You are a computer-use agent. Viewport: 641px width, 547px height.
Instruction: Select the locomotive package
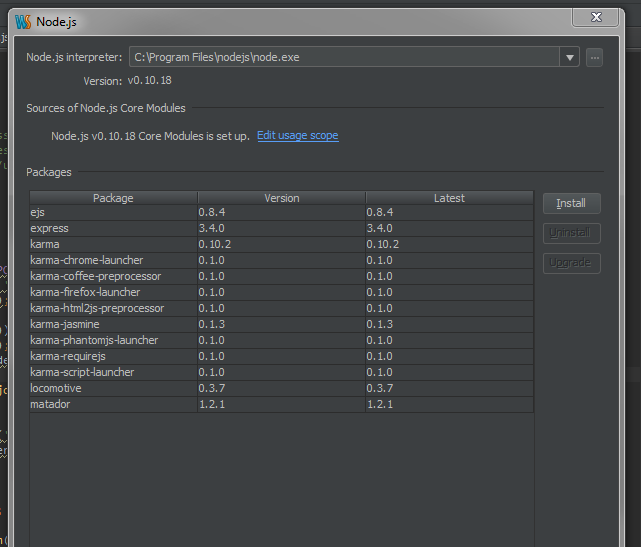point(56,388)
